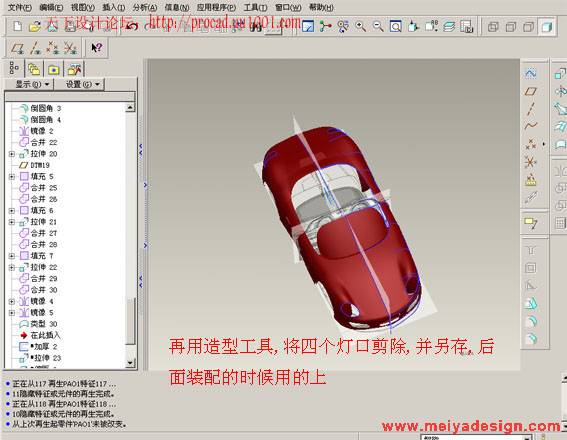The width and height of the screenshot is (567, 440).
Task: Open the 设置 button in model tree
Action: [x=82, y=84]
